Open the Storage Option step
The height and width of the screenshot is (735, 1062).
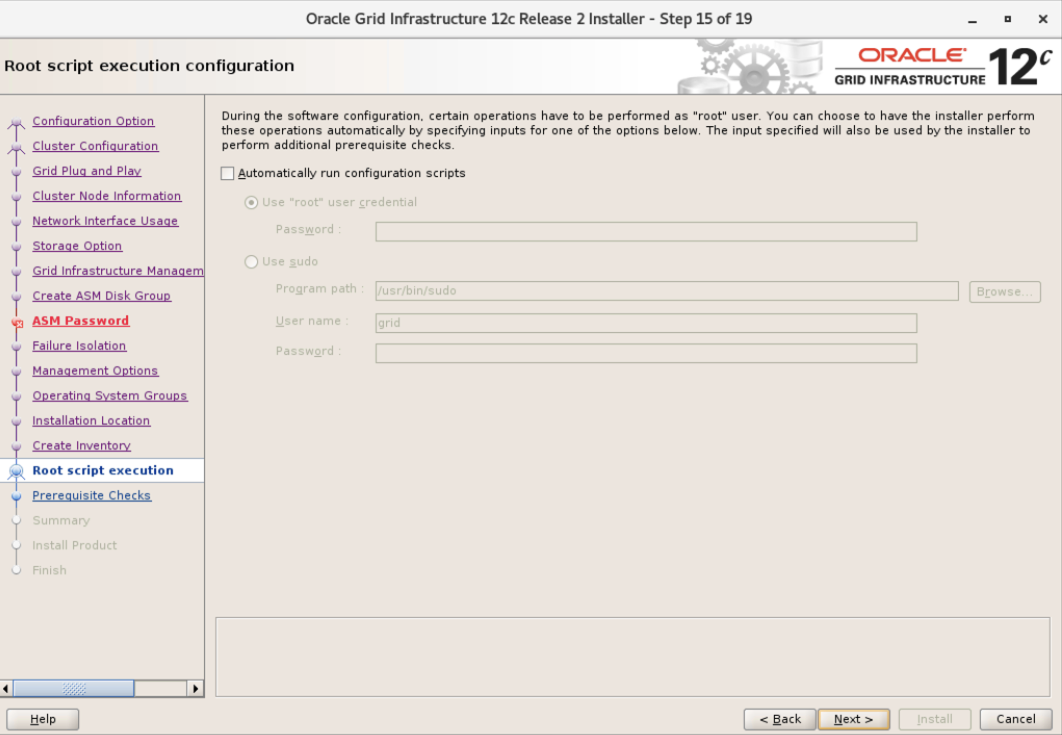(77, 246)
